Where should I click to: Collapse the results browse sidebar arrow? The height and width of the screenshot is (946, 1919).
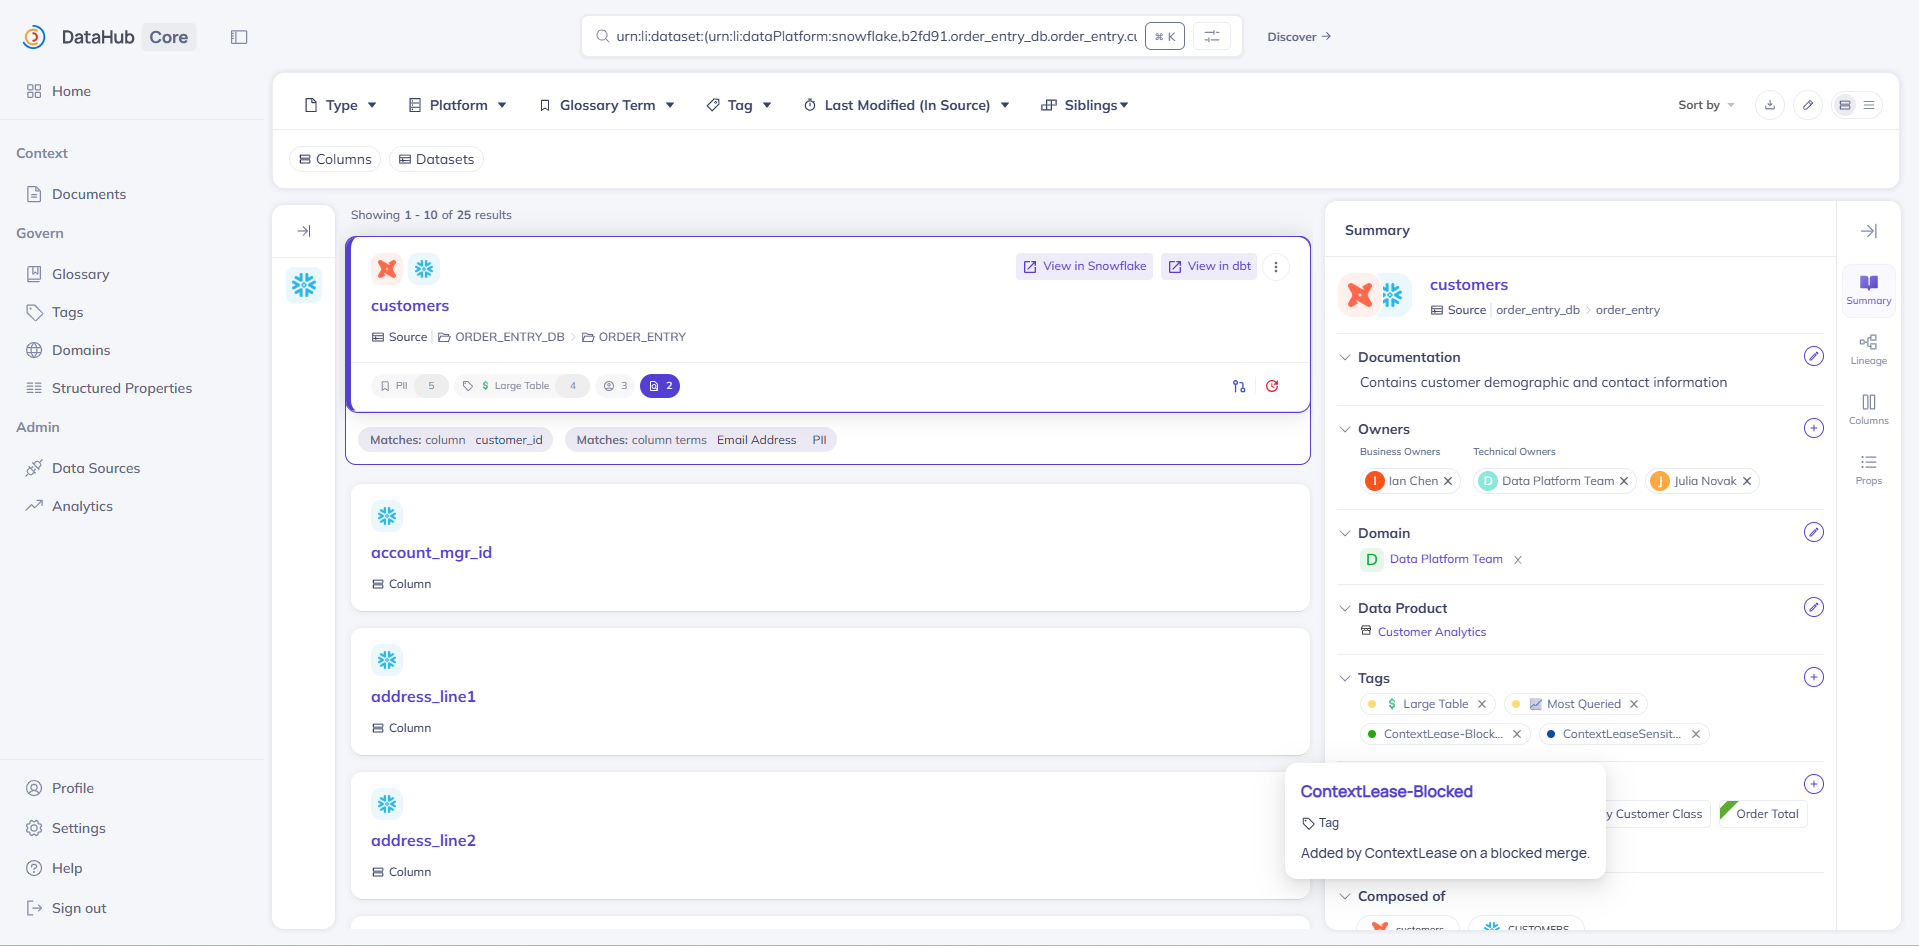tap(304, 231)
